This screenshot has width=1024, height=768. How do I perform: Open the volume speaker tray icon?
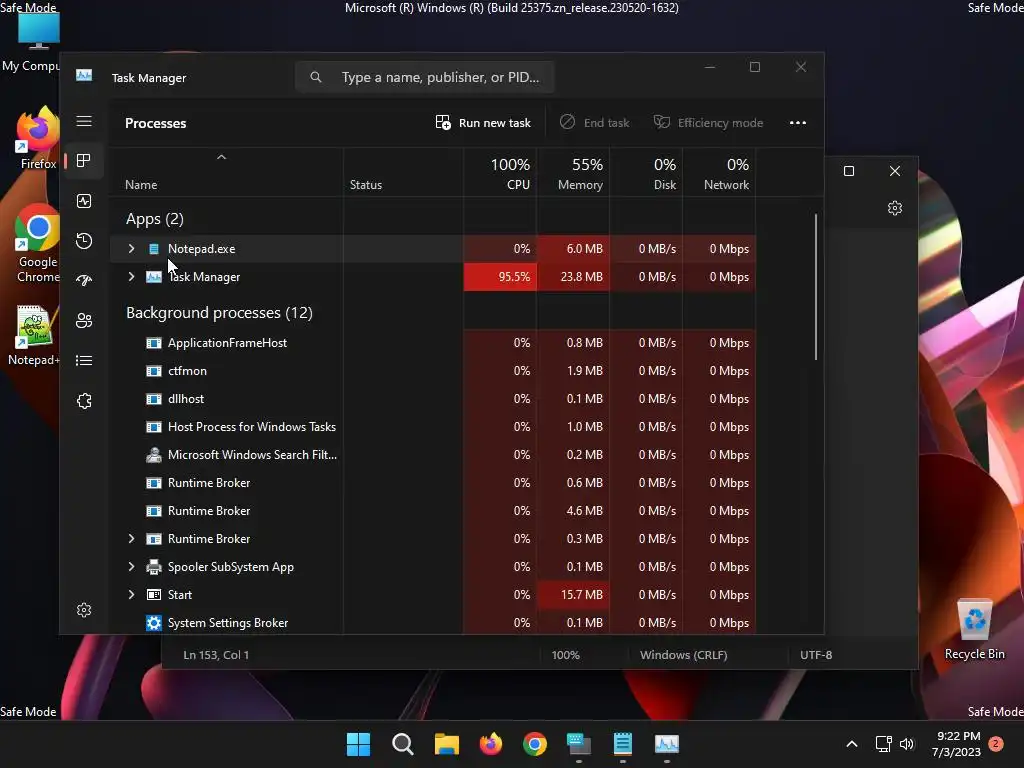[906, 744]
